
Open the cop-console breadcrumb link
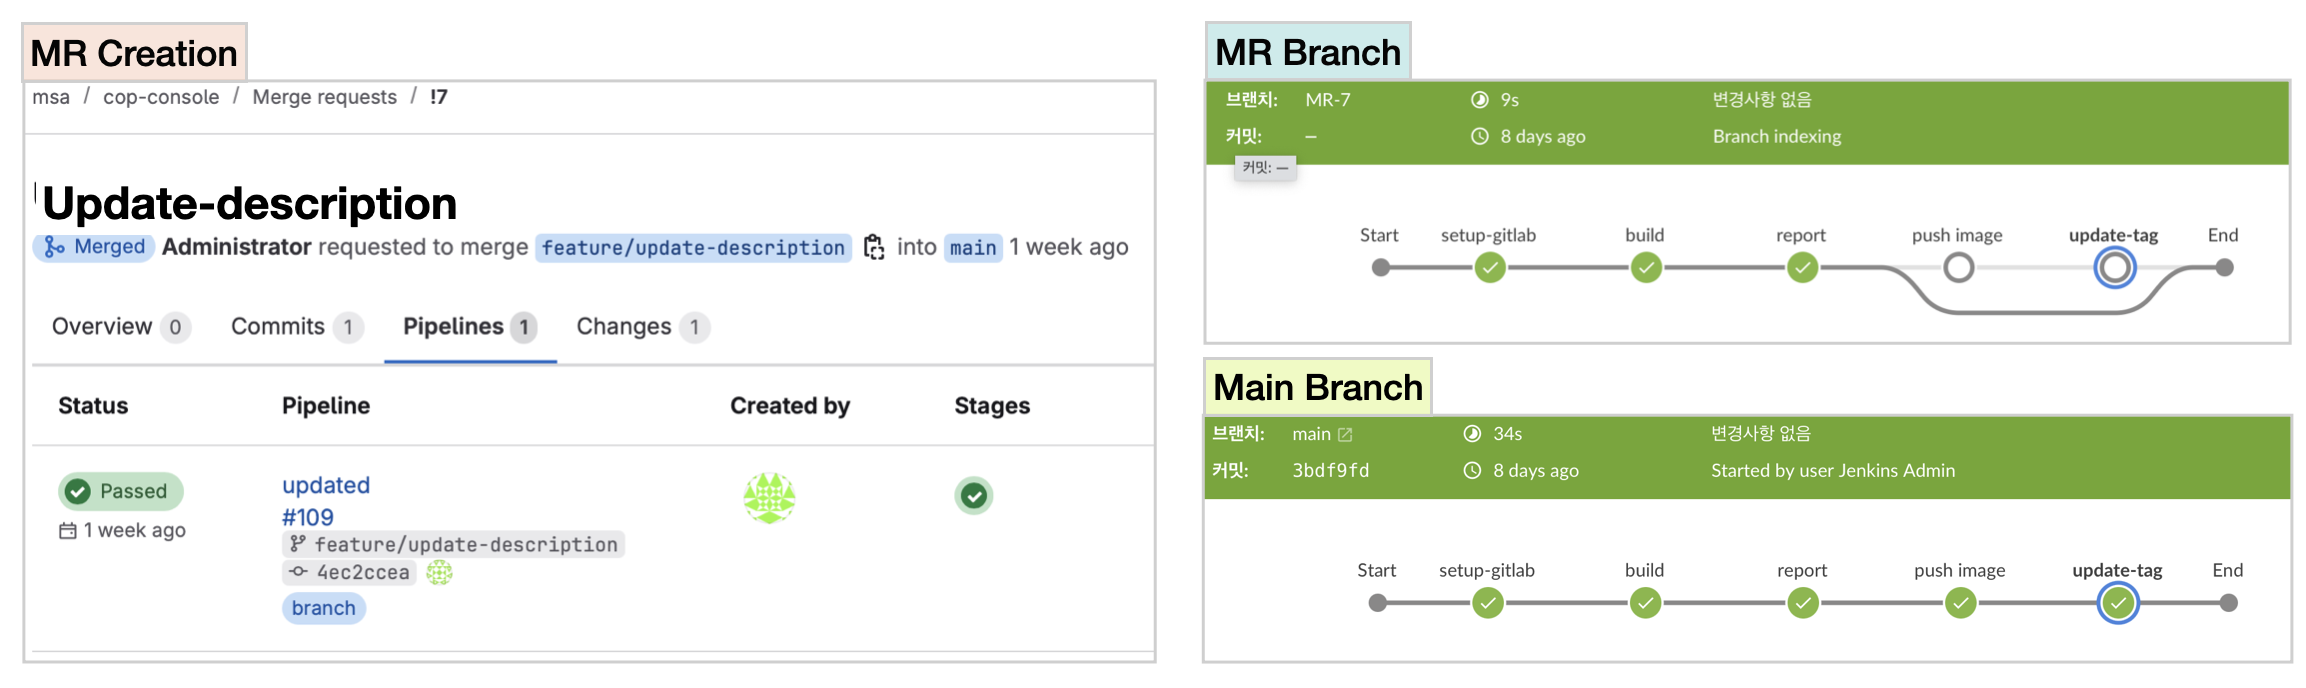click(x=161, y=97)
